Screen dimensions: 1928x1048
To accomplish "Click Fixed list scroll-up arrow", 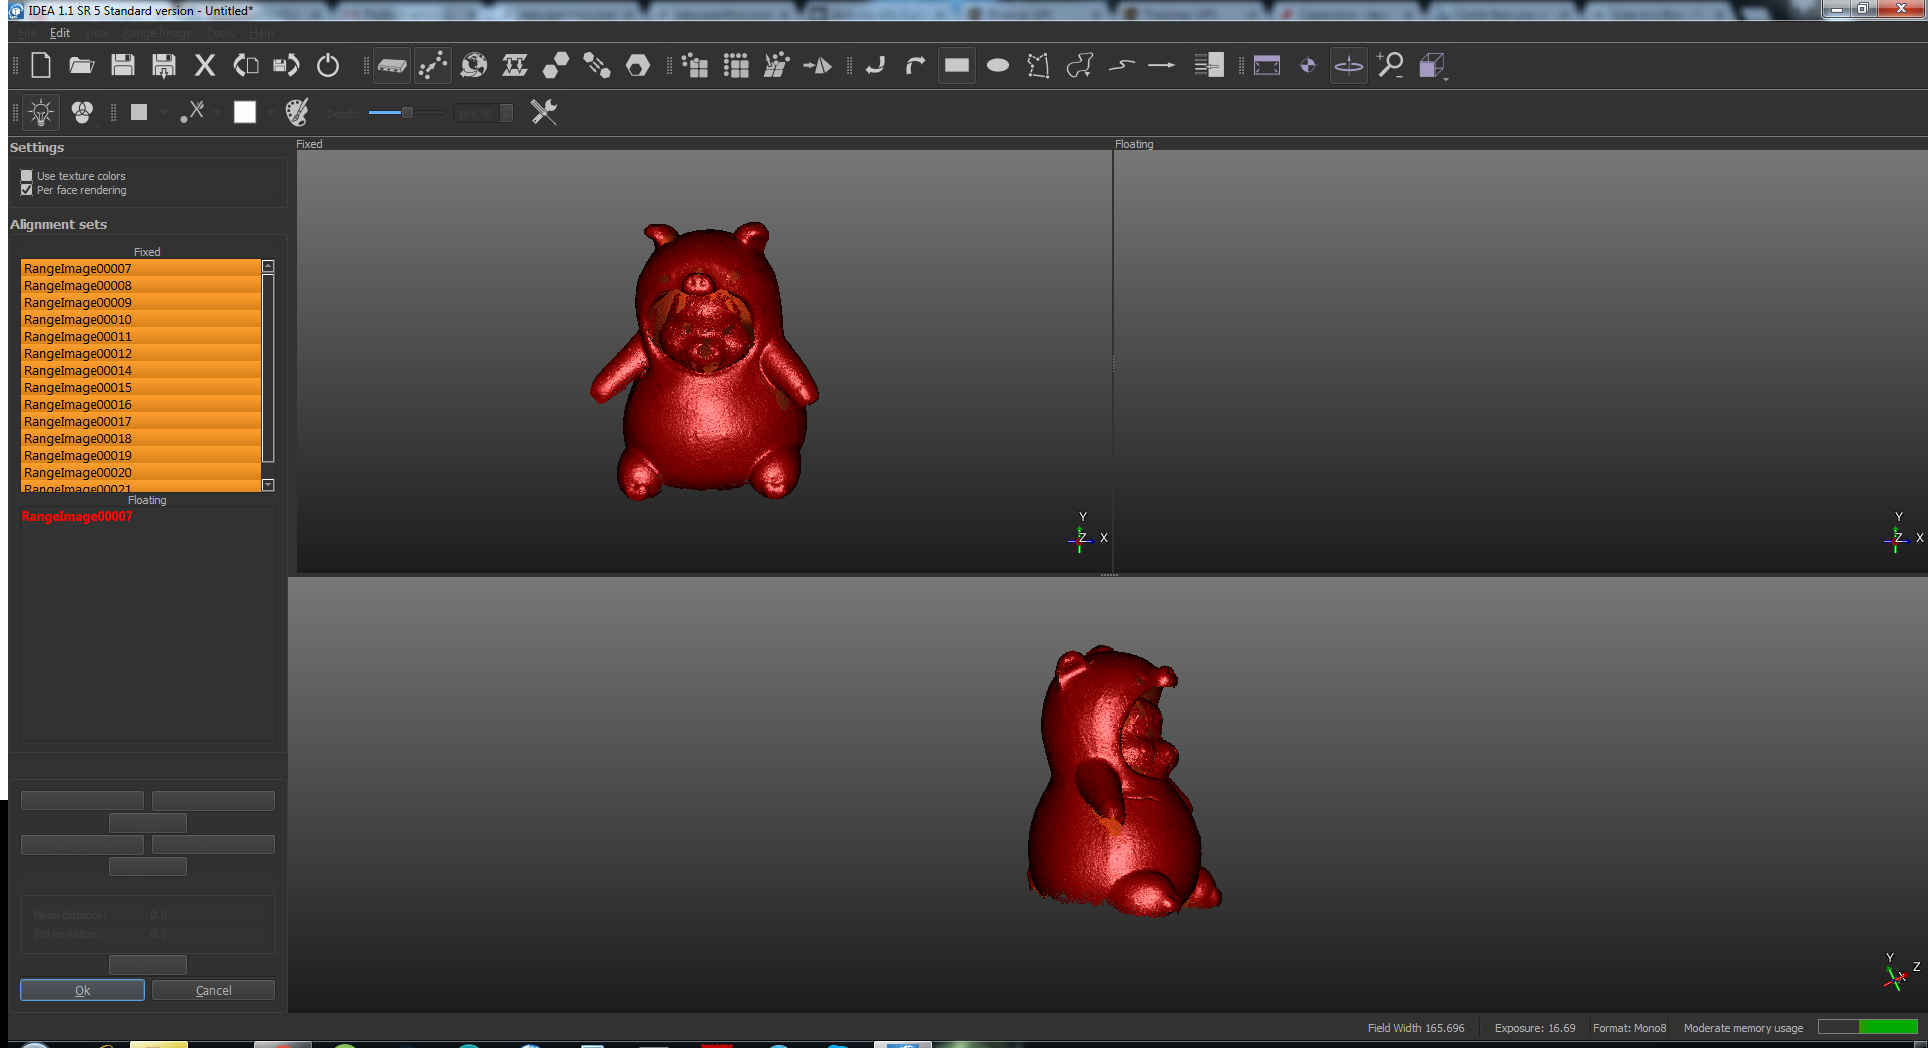I will pos(268,267).
